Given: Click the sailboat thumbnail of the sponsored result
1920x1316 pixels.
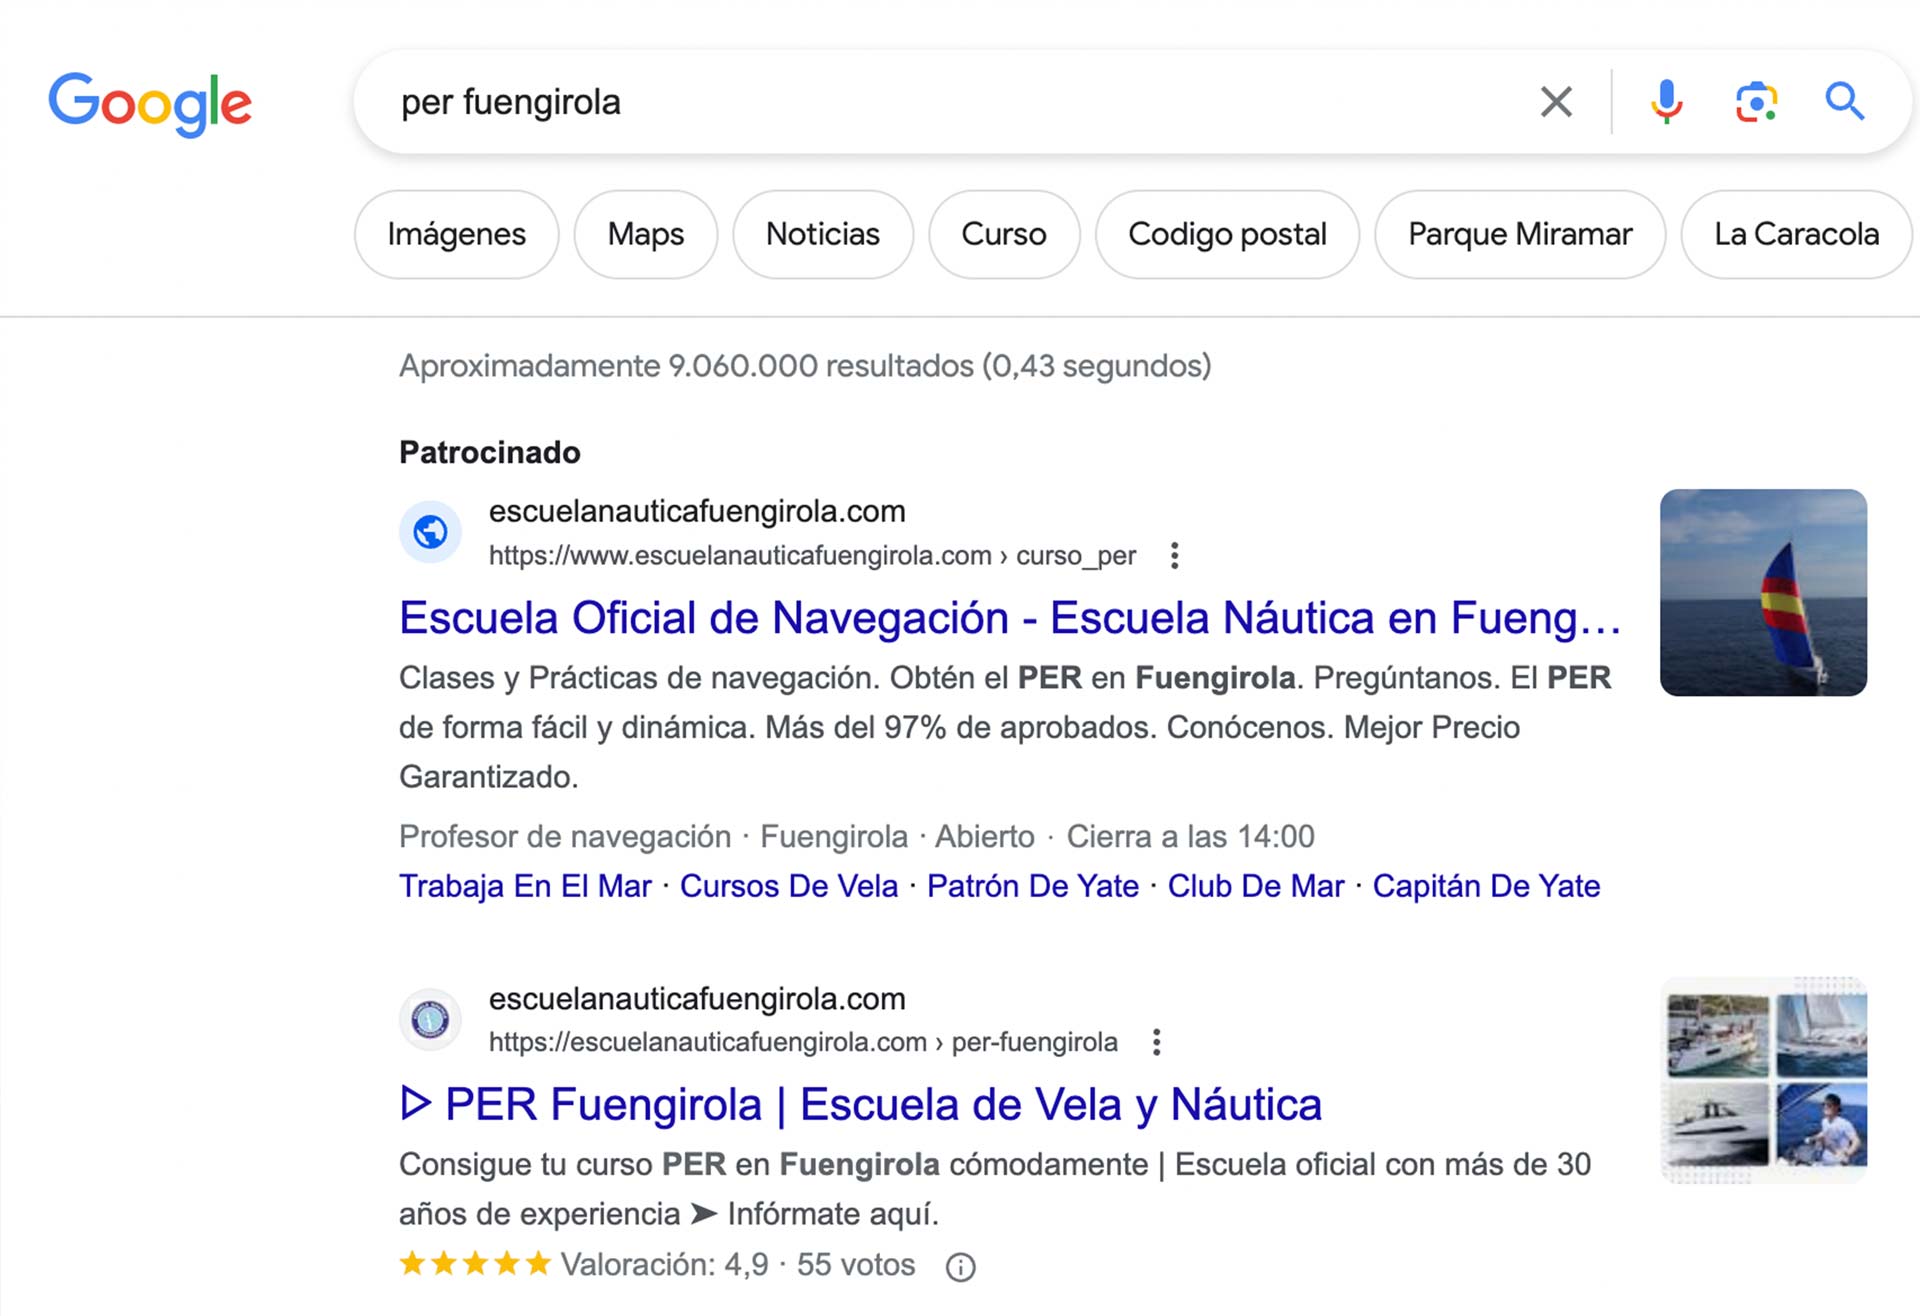Looking at the screenshot, I should pos(1763,592).
